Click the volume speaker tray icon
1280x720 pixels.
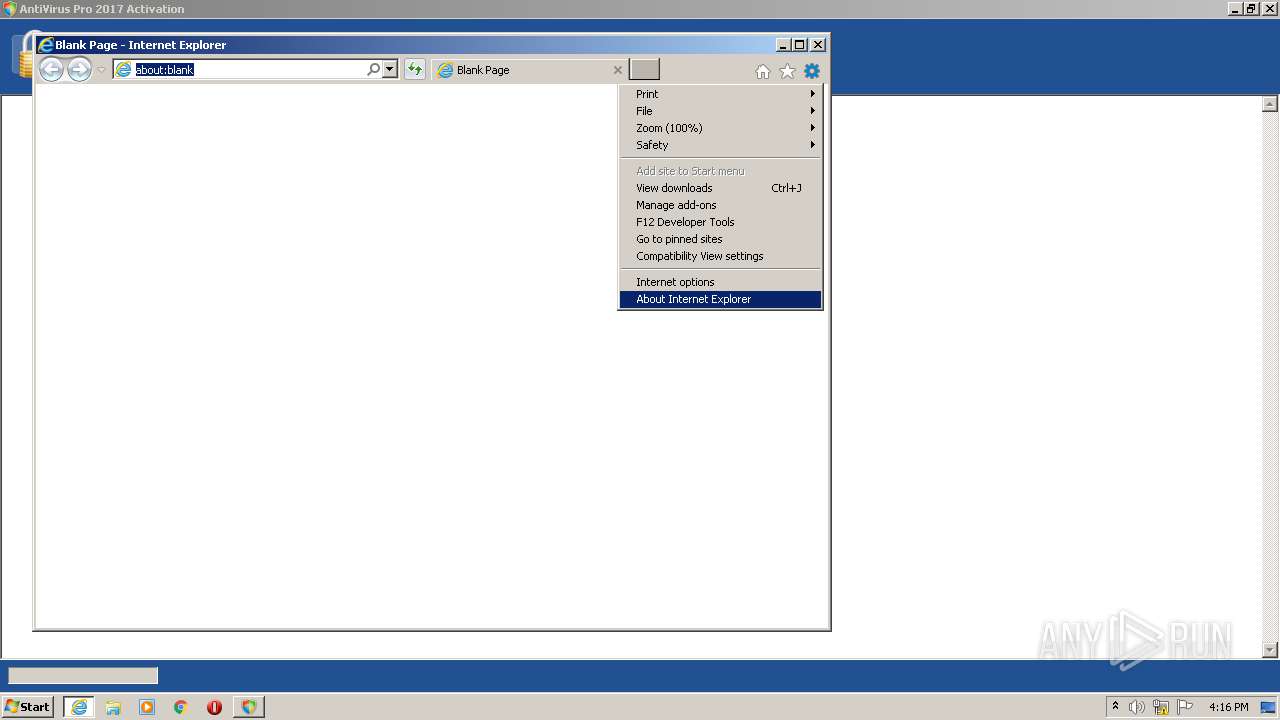pyautogui.click(x=1137, y=707)
